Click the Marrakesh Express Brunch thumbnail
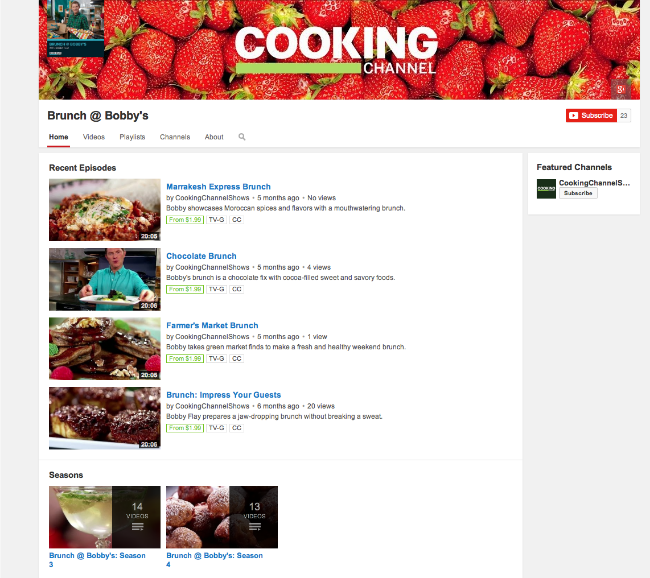This screenshot has width=650, height=578. click(104, 210)
